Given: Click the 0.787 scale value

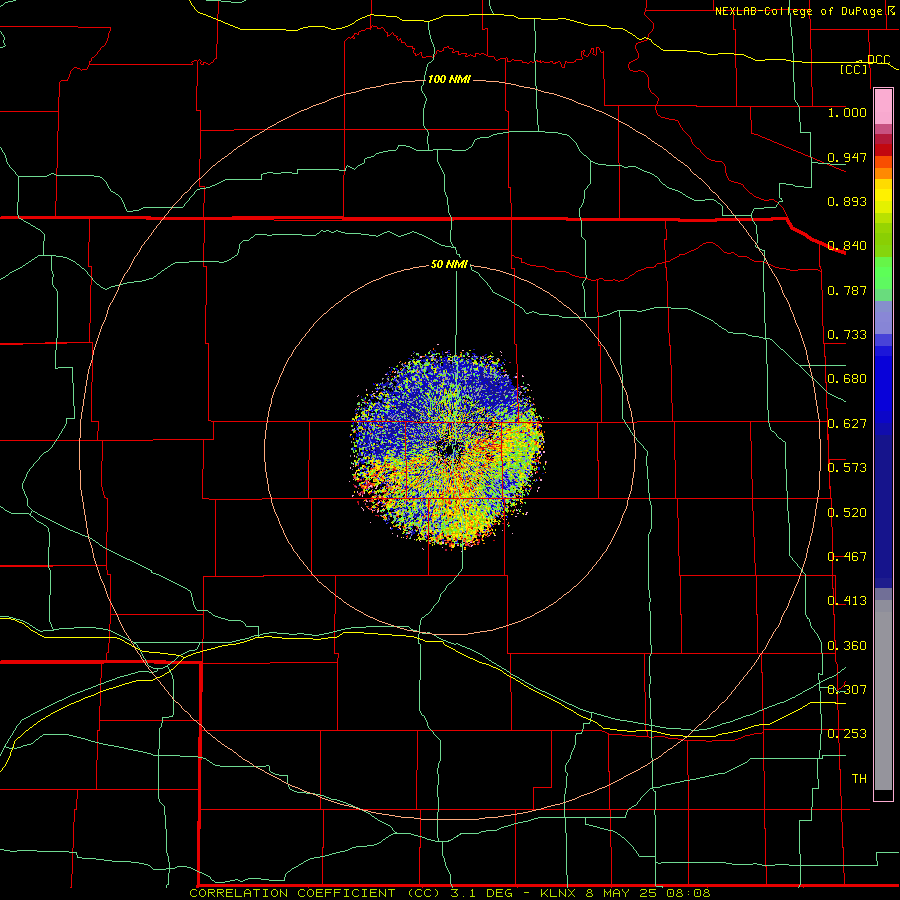Looking at the screenshot, I should coord(847,290).
